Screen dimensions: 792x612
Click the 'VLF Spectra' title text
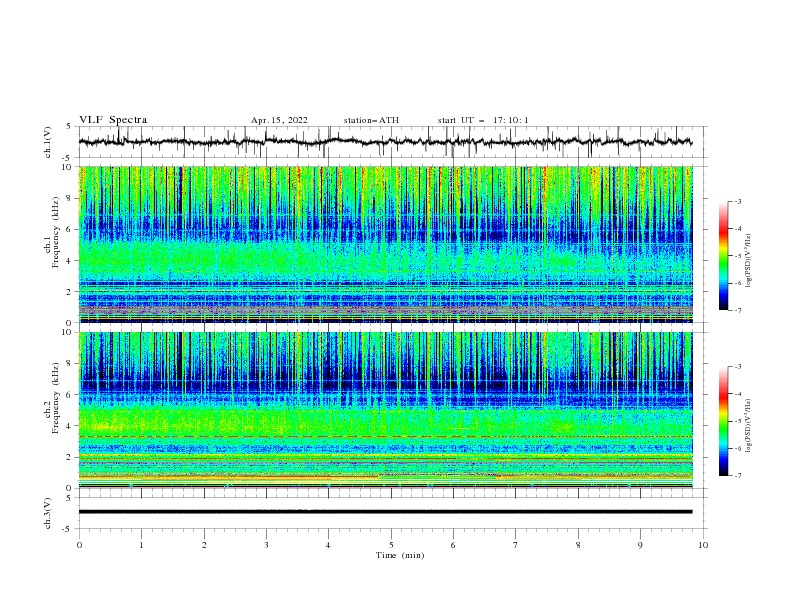pyautogui.click(x=113, y=120)
